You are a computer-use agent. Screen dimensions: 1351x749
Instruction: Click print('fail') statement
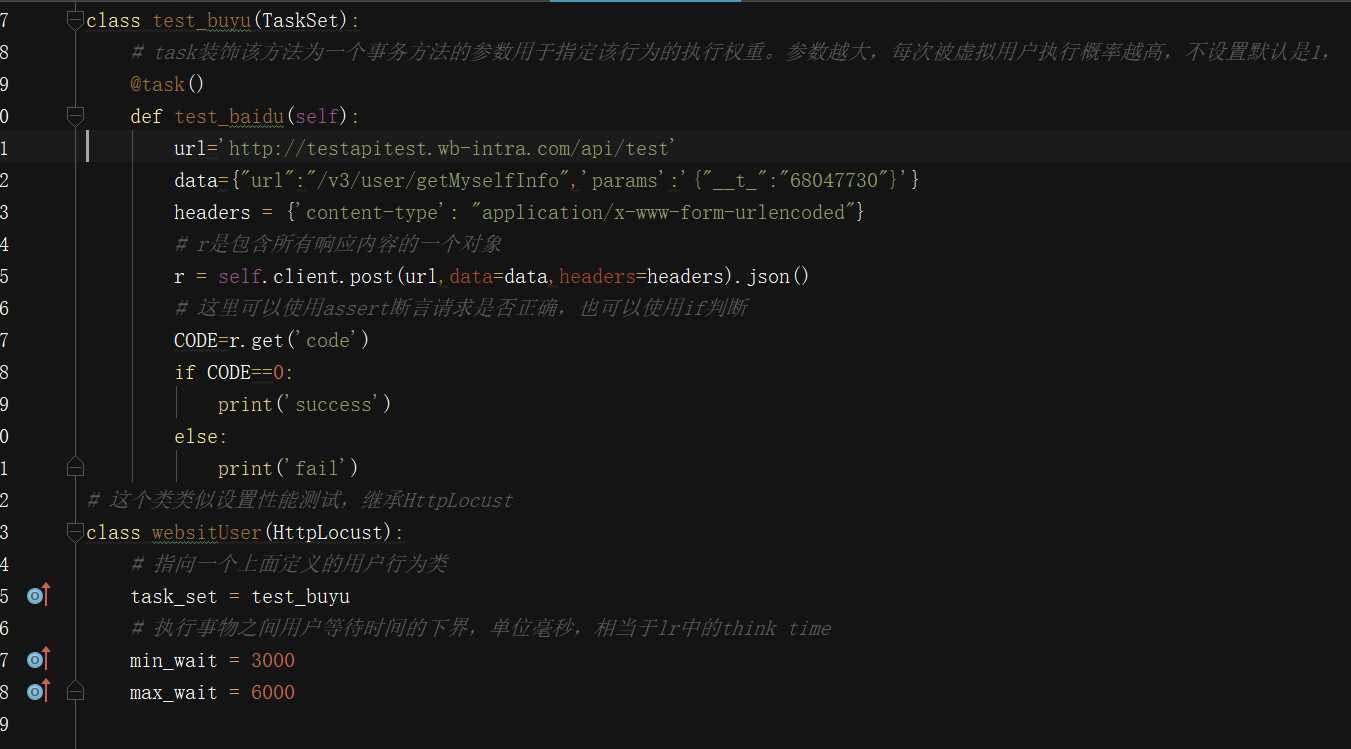pos(288,468)
